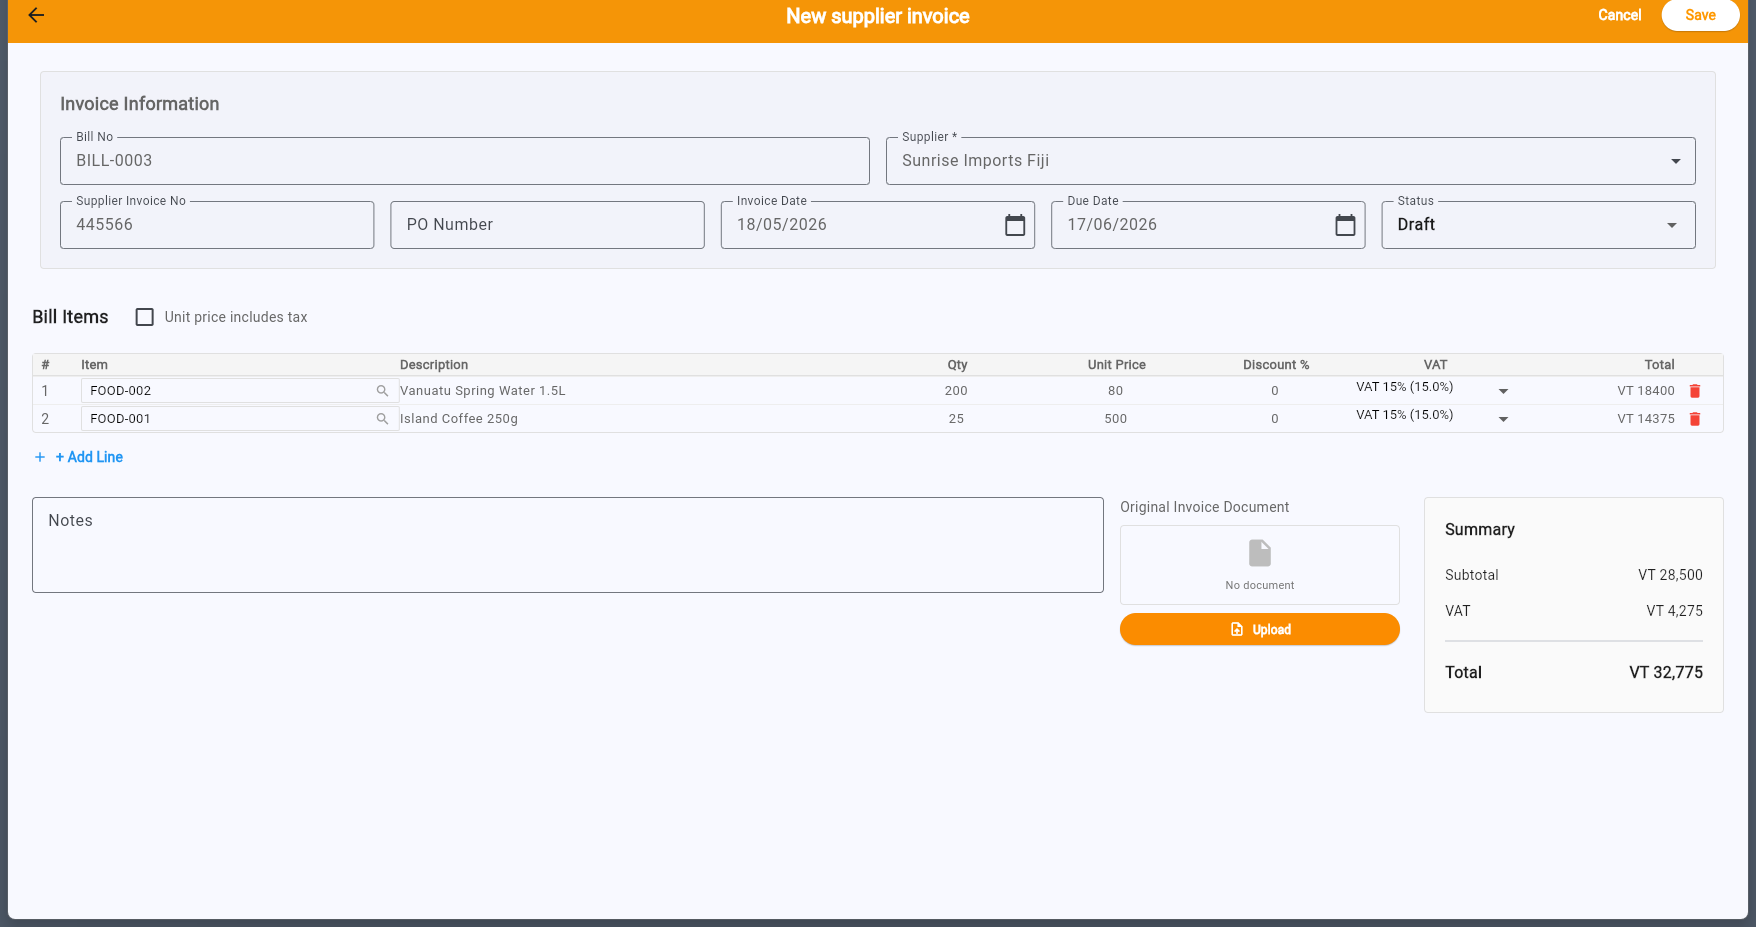
Task: Edit the Invoice Date value 18/05/2026
Action: (782, 225)
